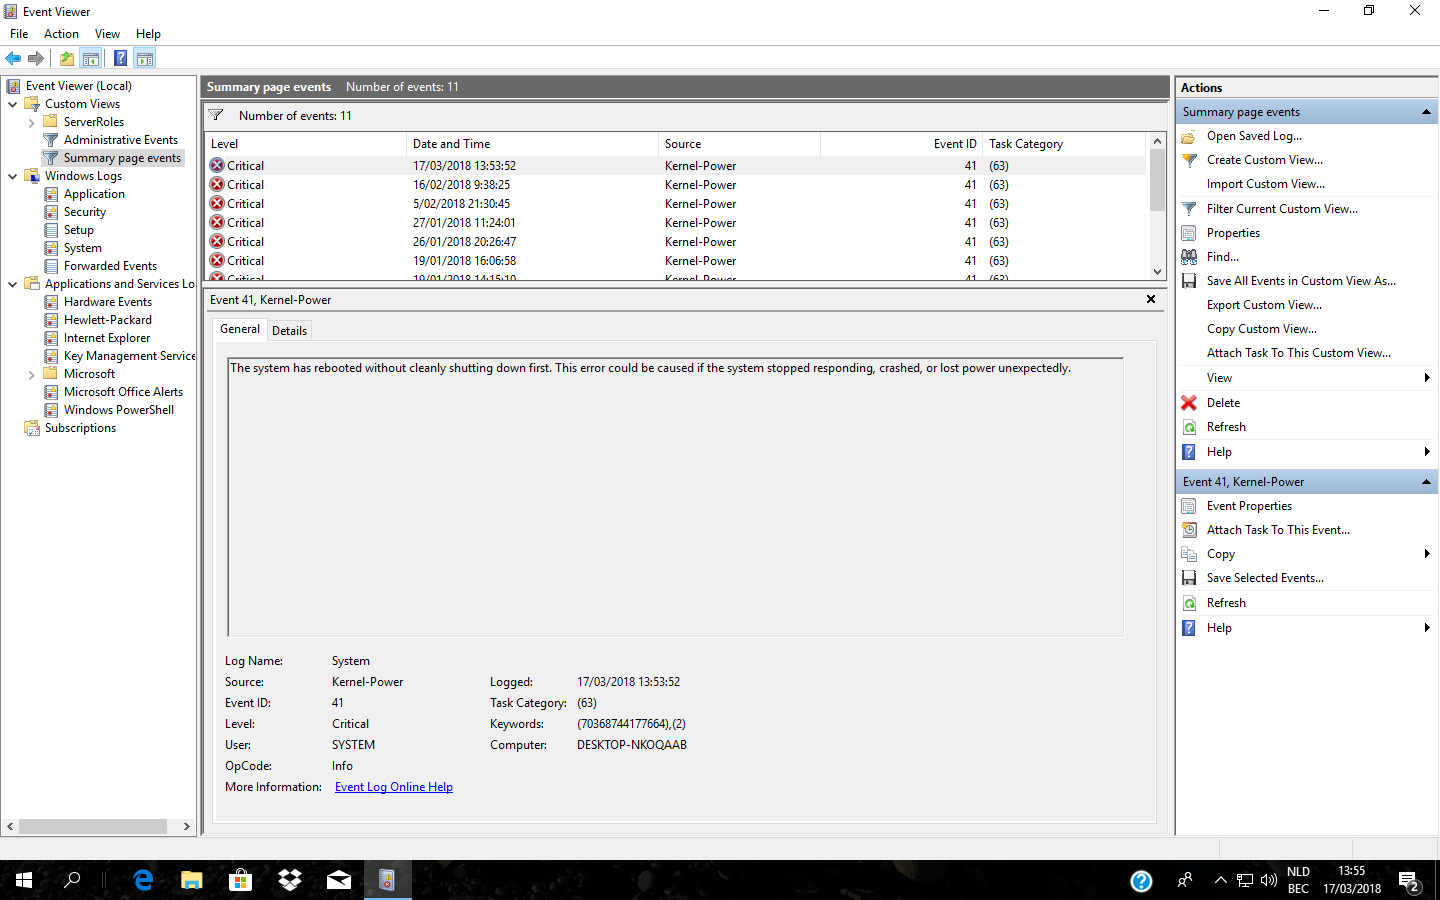The width and height of the screenshot is (1440, 900).
Task: Click the event list vertical scrollbar down arrow
Action: point(1157,272)
